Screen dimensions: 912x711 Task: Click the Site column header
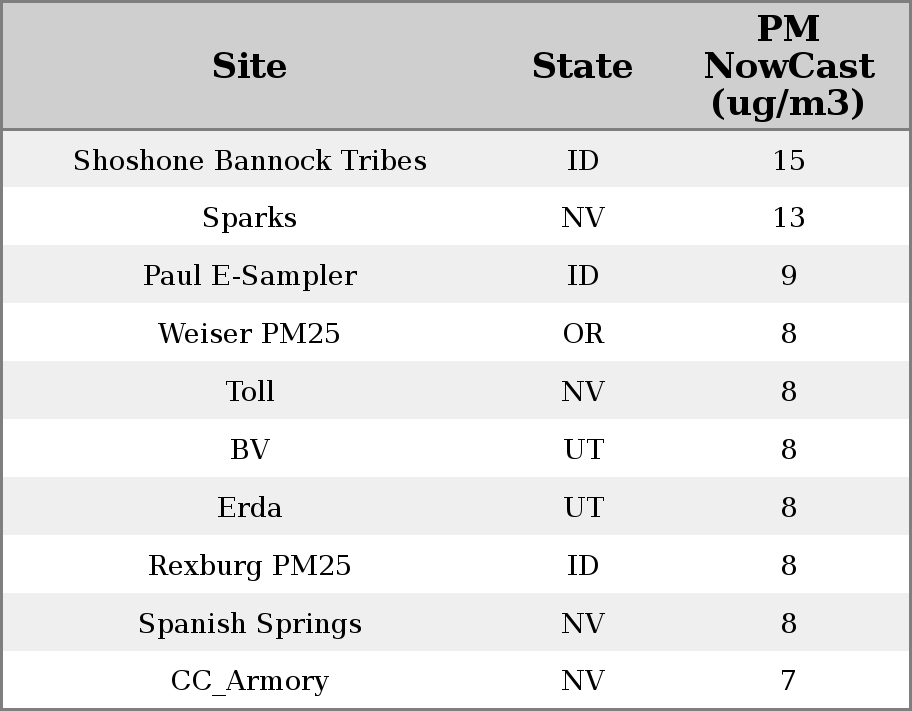(249, 66)
